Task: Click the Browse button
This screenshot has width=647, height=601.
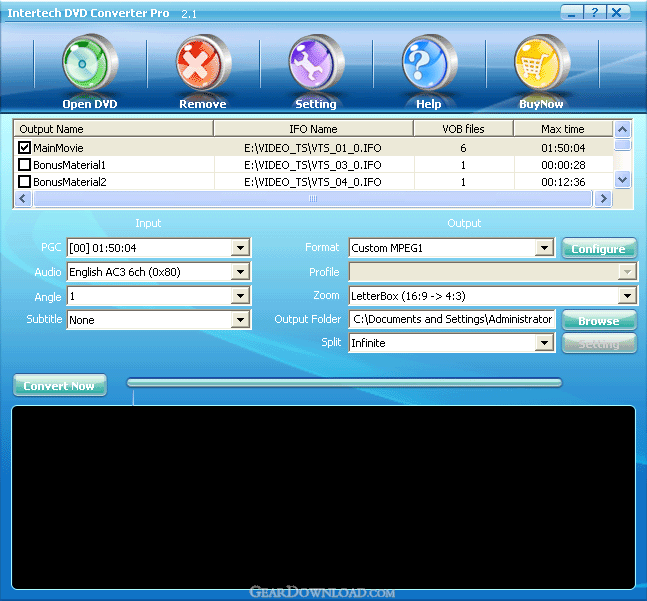Action: click(x=599, y=321)
